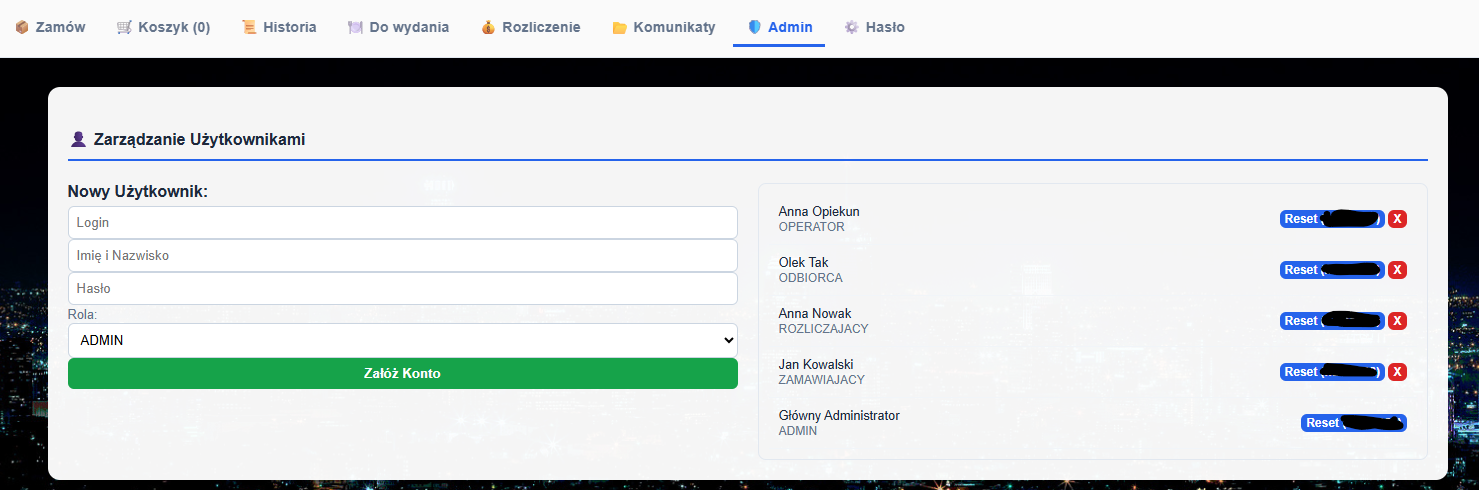
Task: Delete user Anna Opiekun with X
Action: click(x=1397, y=219)
